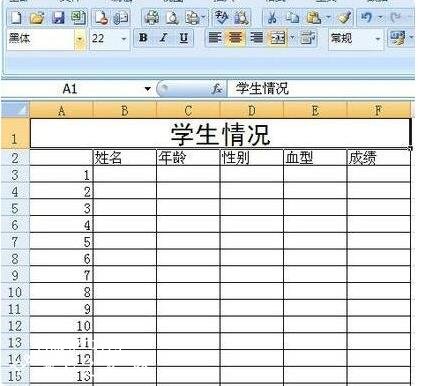Screen dimensions: 424x386
Task: Paste from clipboard icon
Action: (314, 18)
